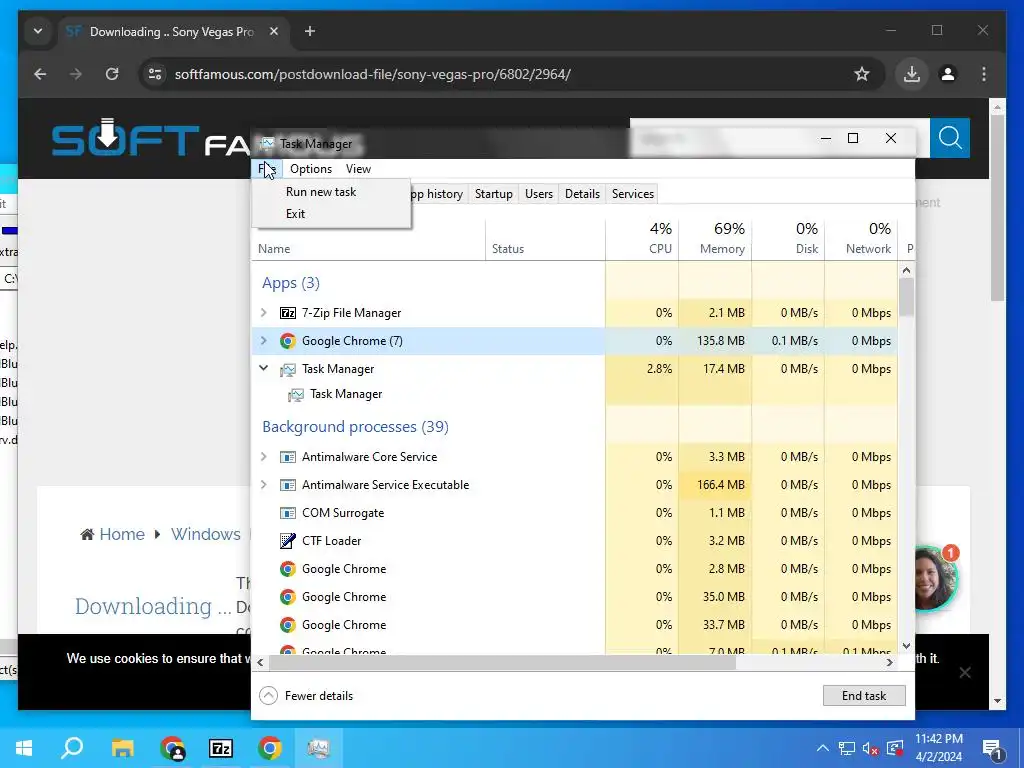Open the notification center icon
The height and width of the screenshot is (768, 1024).
[993, 749]
